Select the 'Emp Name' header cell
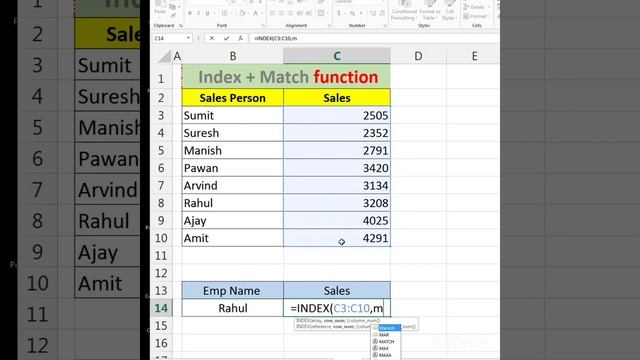 point(233,291)
